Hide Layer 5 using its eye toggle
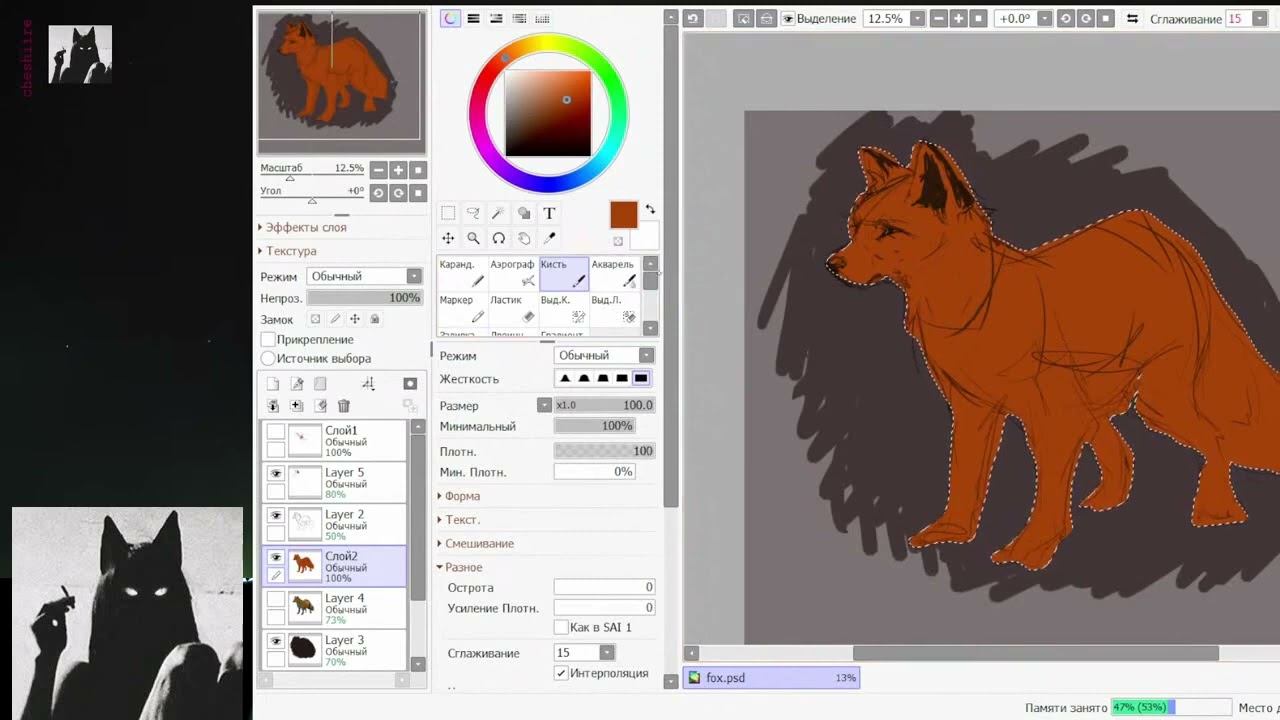 click(276, 473)
